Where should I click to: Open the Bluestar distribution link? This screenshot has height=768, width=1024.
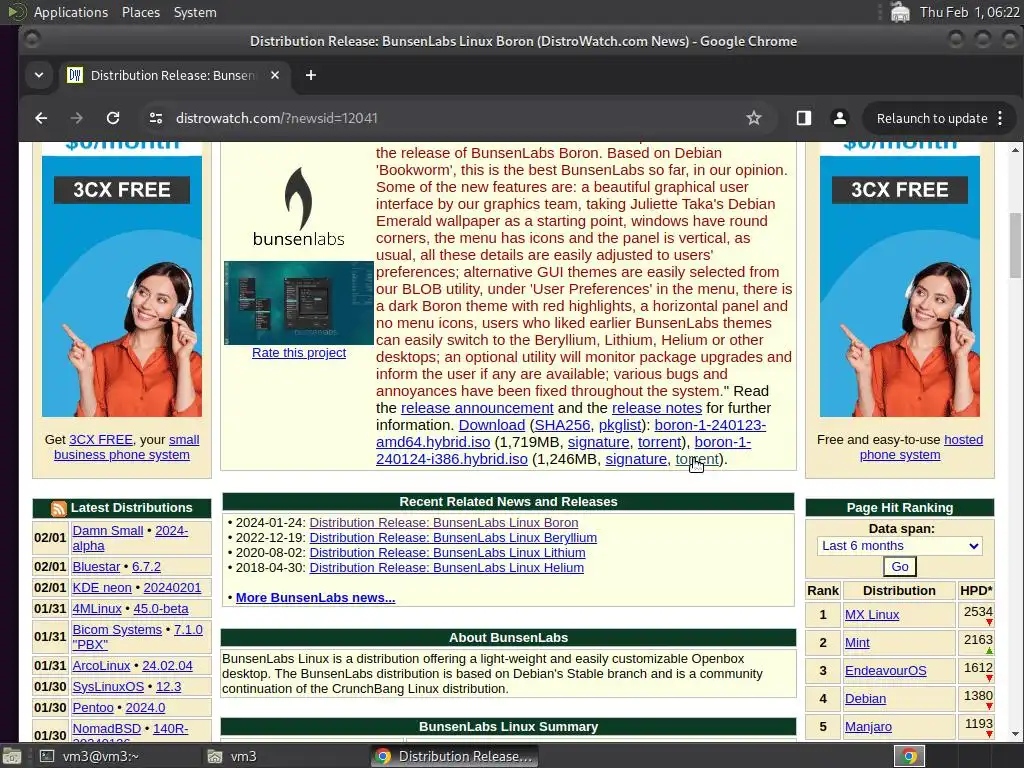[x=97, y=567]
